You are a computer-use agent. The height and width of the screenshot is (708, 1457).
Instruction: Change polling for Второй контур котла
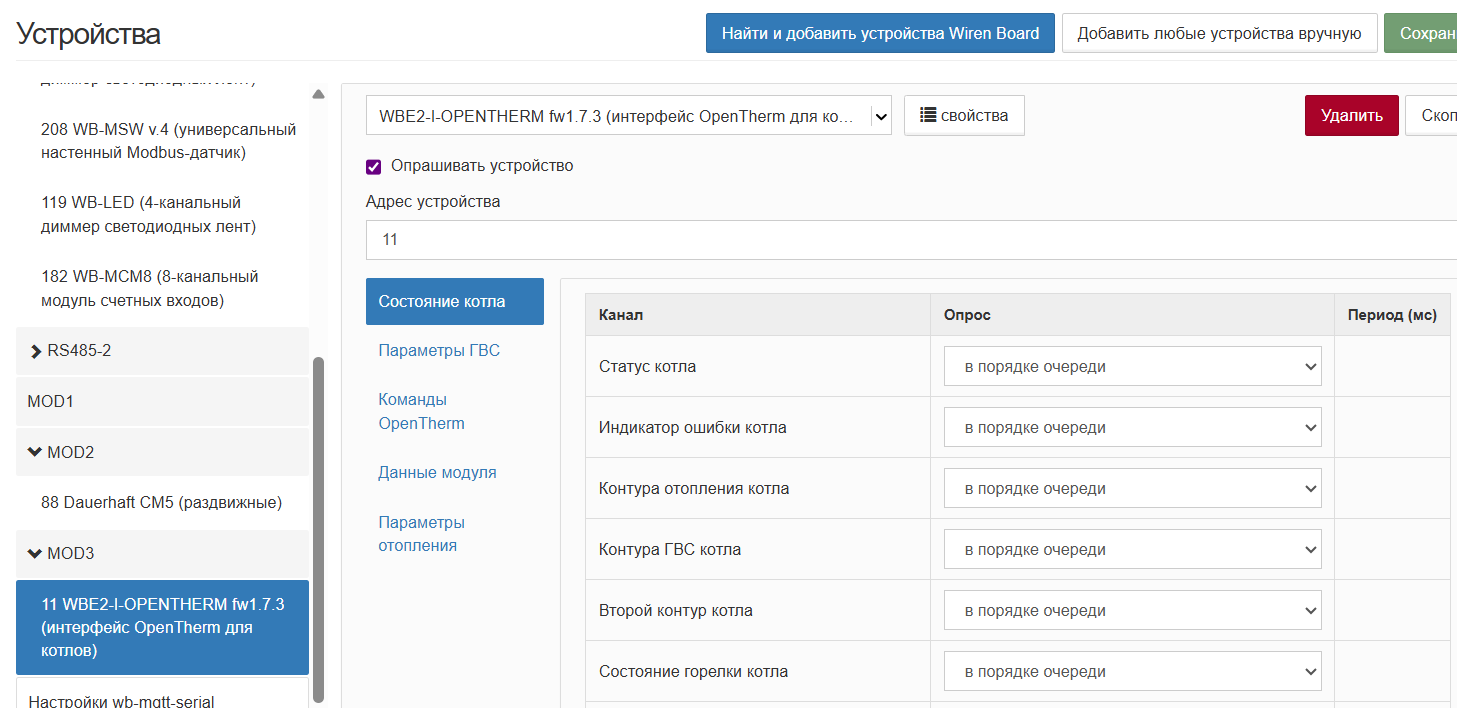point(1132,611)
